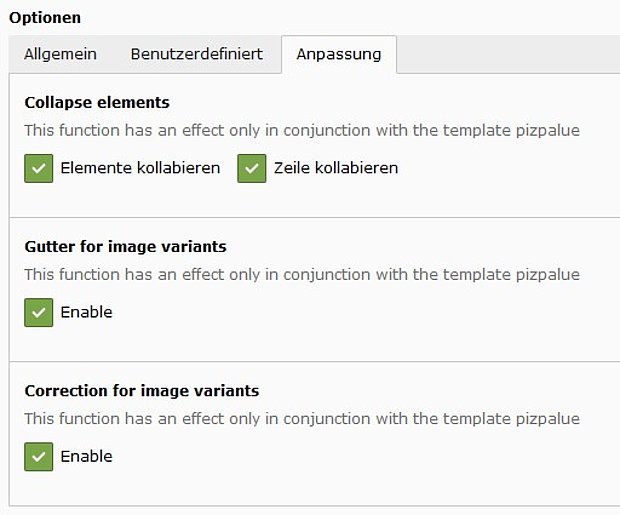The image size is (620, 515).
Task: Click the Optionen title at top
Action: pyautogui.click(x=45, y=17)
